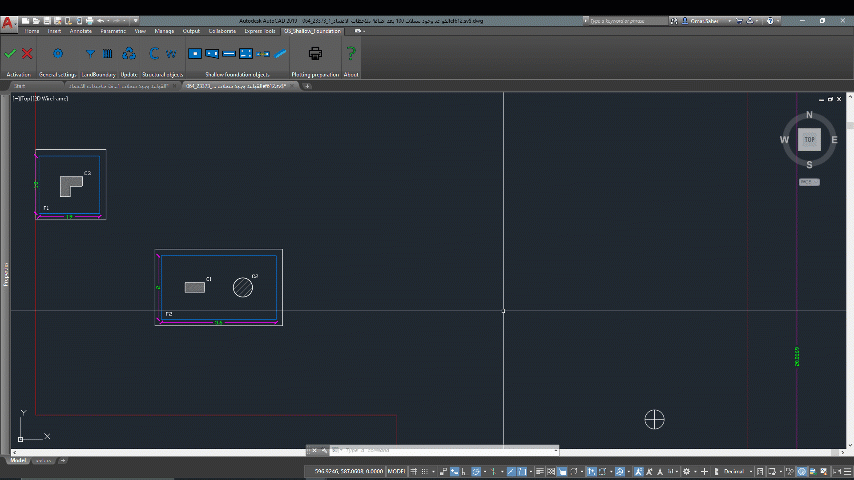Click the Plot quick access printer icon
Image resolution: width=854 pixels, height=480 pixels.
[x=89, y=21]
